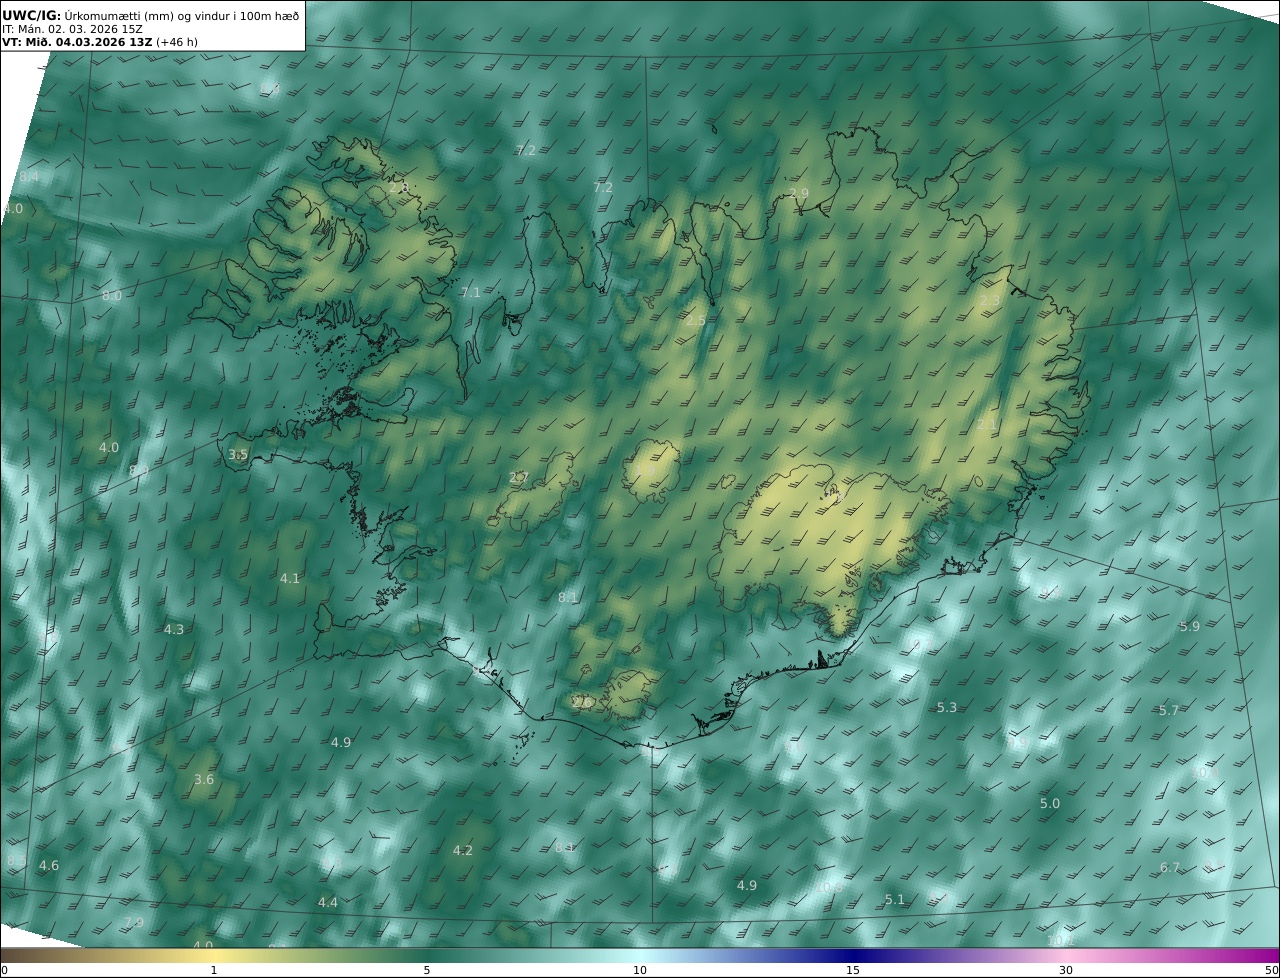This screenshot has height=978, width=1280.
Task: Click the colorbar tick label 30
Action: [x=1066, y=971]
